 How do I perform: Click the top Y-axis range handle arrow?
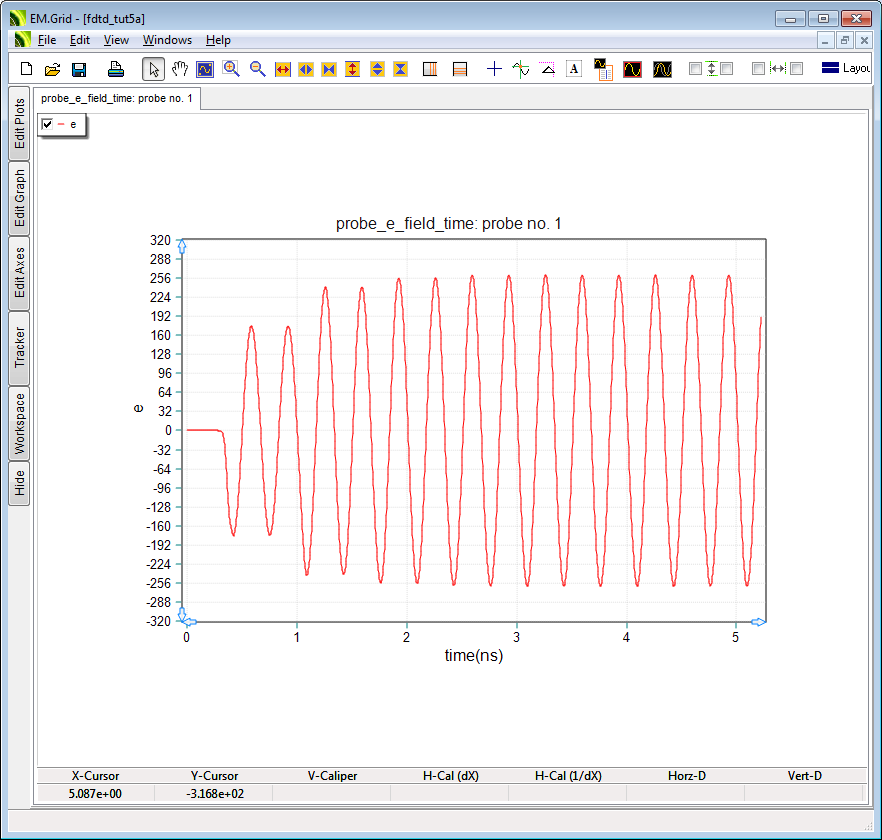point(181,245)
